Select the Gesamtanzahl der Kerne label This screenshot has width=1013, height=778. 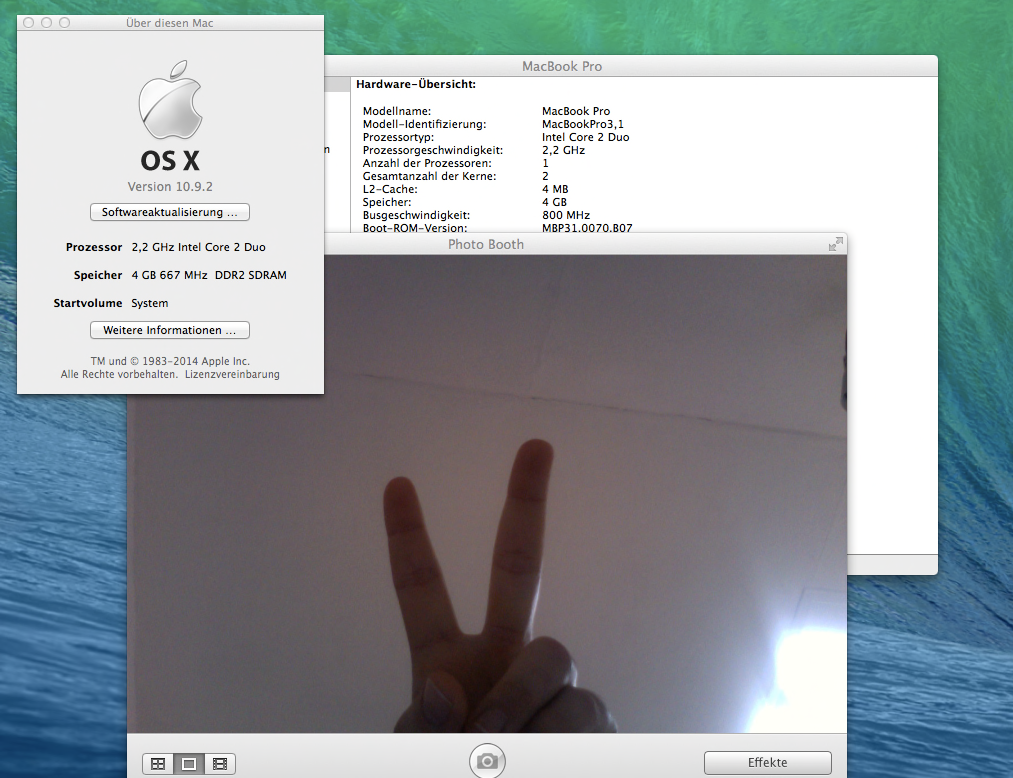430,176
